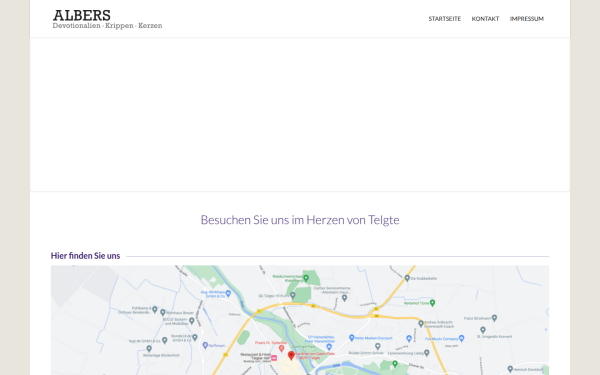Click the Aug. Winkhaus GmbH marker
Screen dimensions: 600x375
(228, 293)
